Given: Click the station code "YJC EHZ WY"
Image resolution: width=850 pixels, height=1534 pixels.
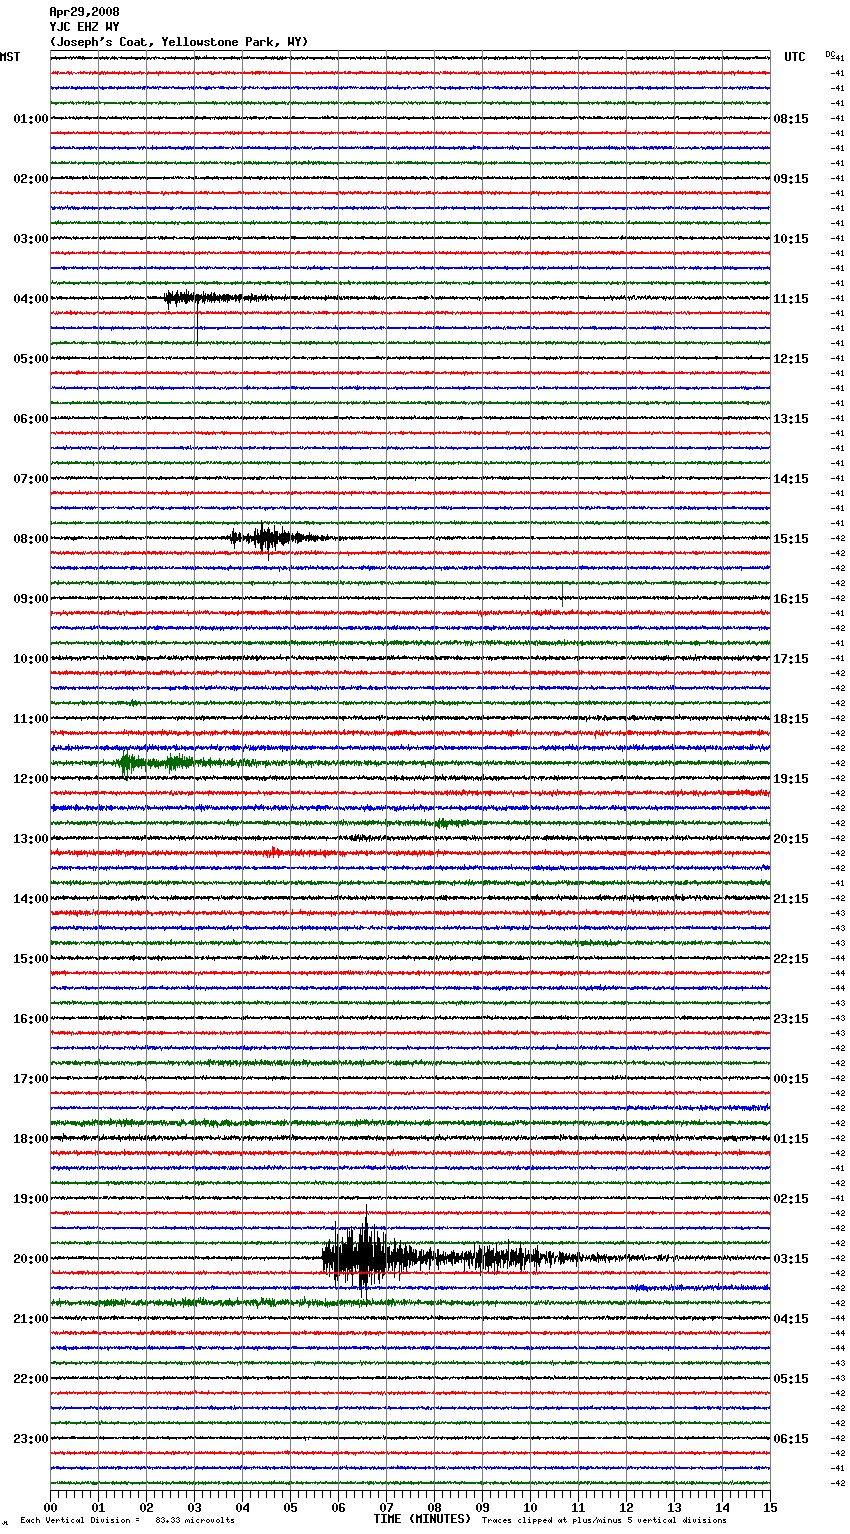Looking at the screenshot, I should click(x=84, y=27).
